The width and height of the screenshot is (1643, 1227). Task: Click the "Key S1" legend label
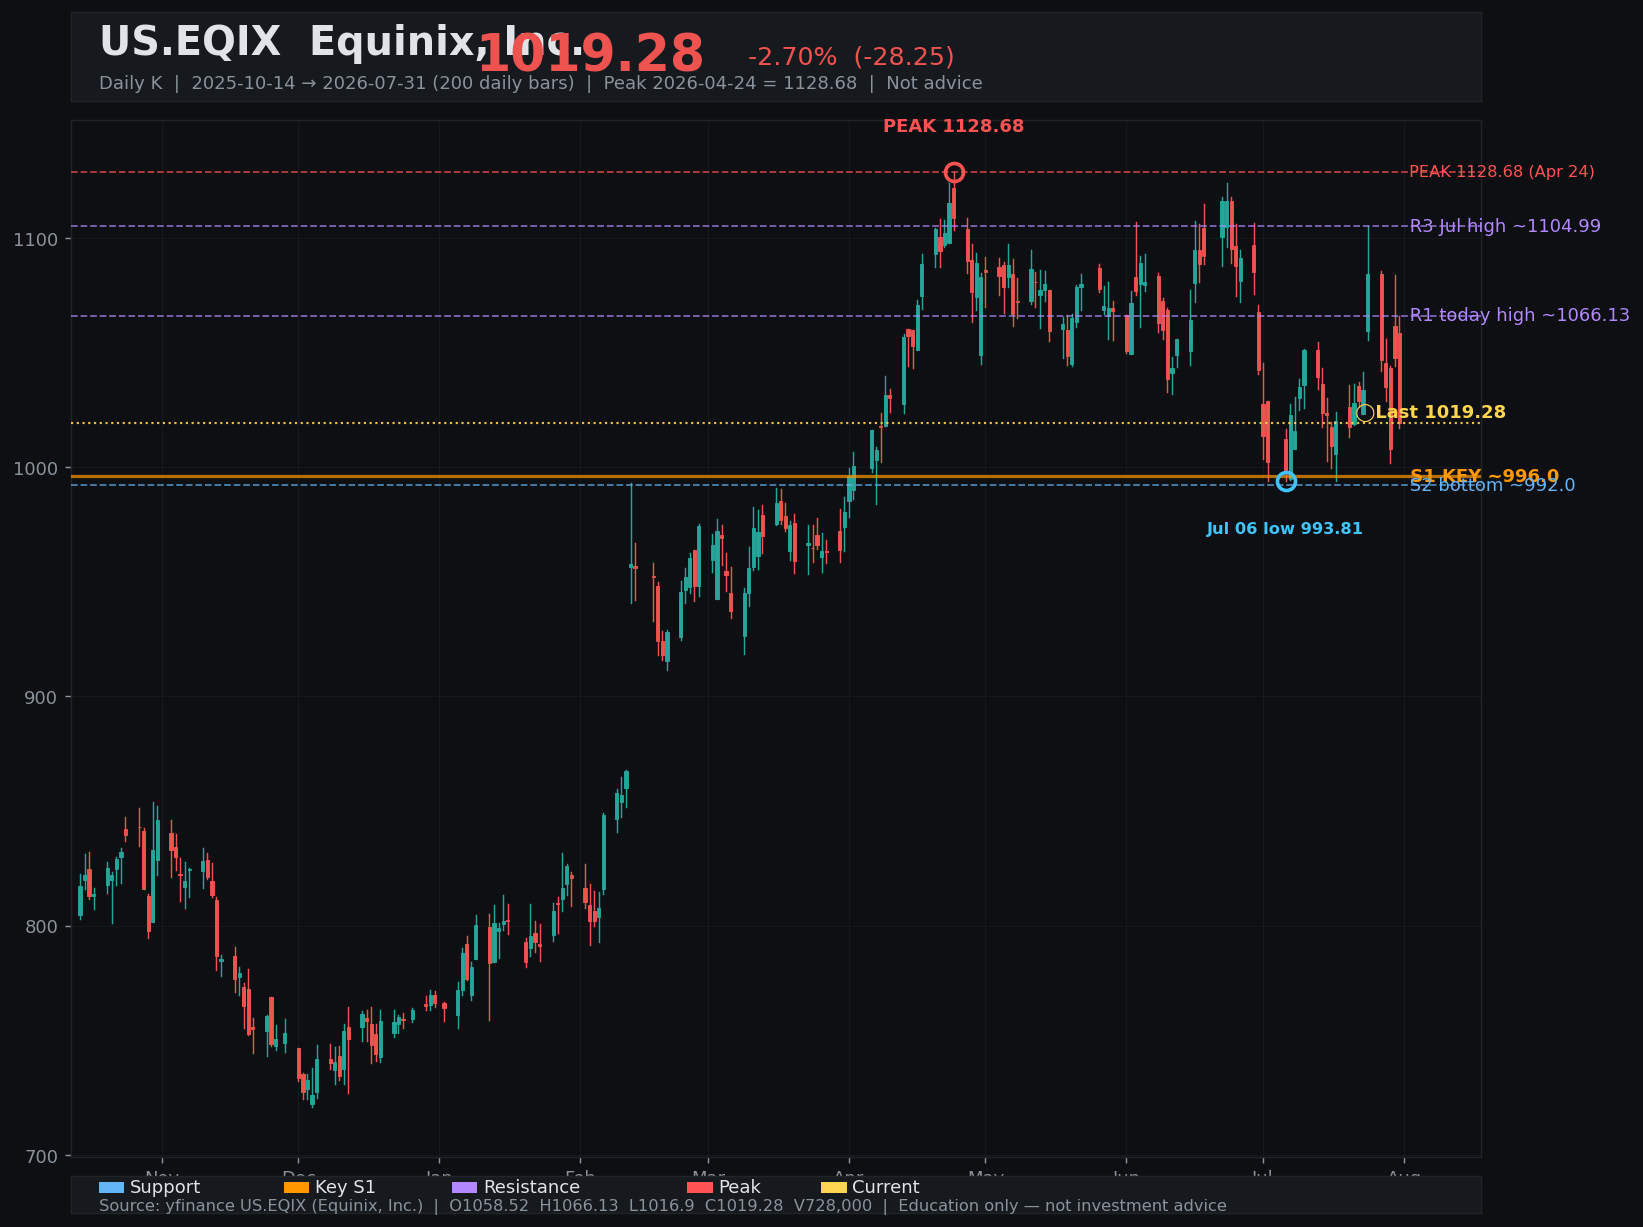pos(345,1187)
